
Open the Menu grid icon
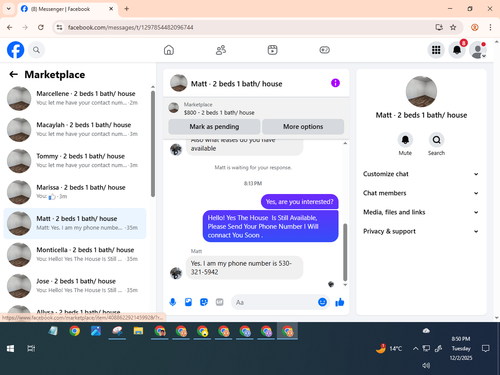[436, 50]
